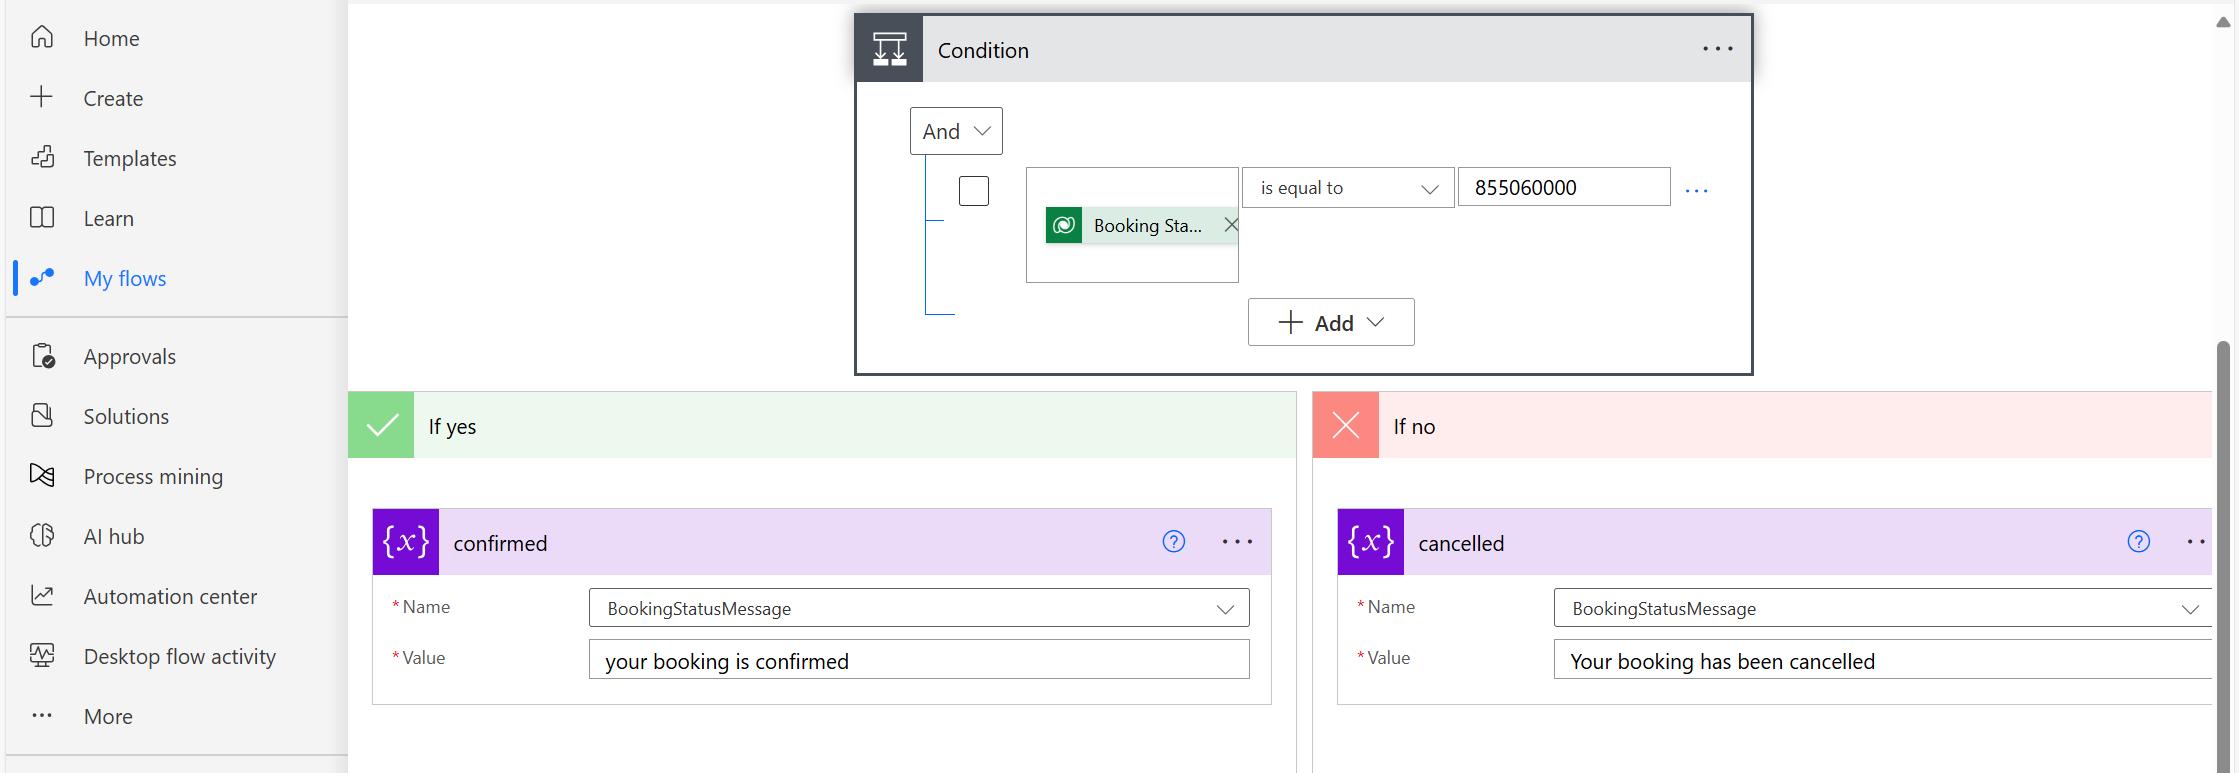Click help icon on confirmed action
2239x773 pixels.
coord(1173,542)
